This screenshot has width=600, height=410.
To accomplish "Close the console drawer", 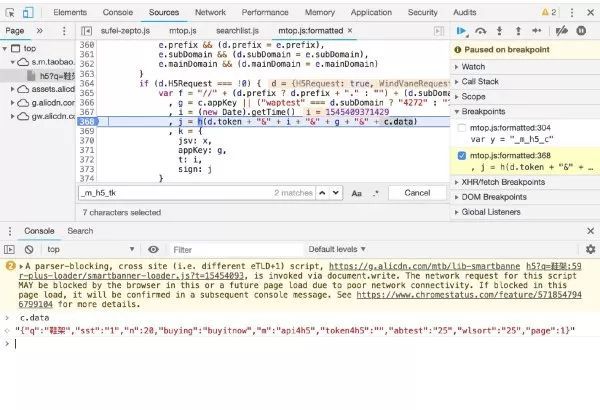I will click(590, 231).
